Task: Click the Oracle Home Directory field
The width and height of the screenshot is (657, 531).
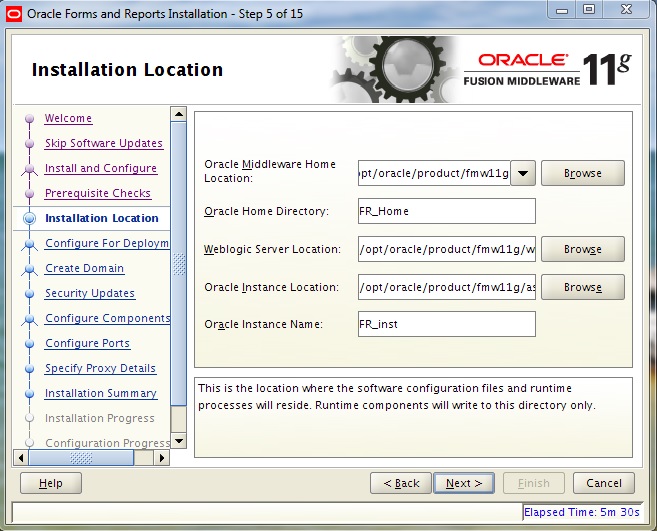Action: [446, 211]
